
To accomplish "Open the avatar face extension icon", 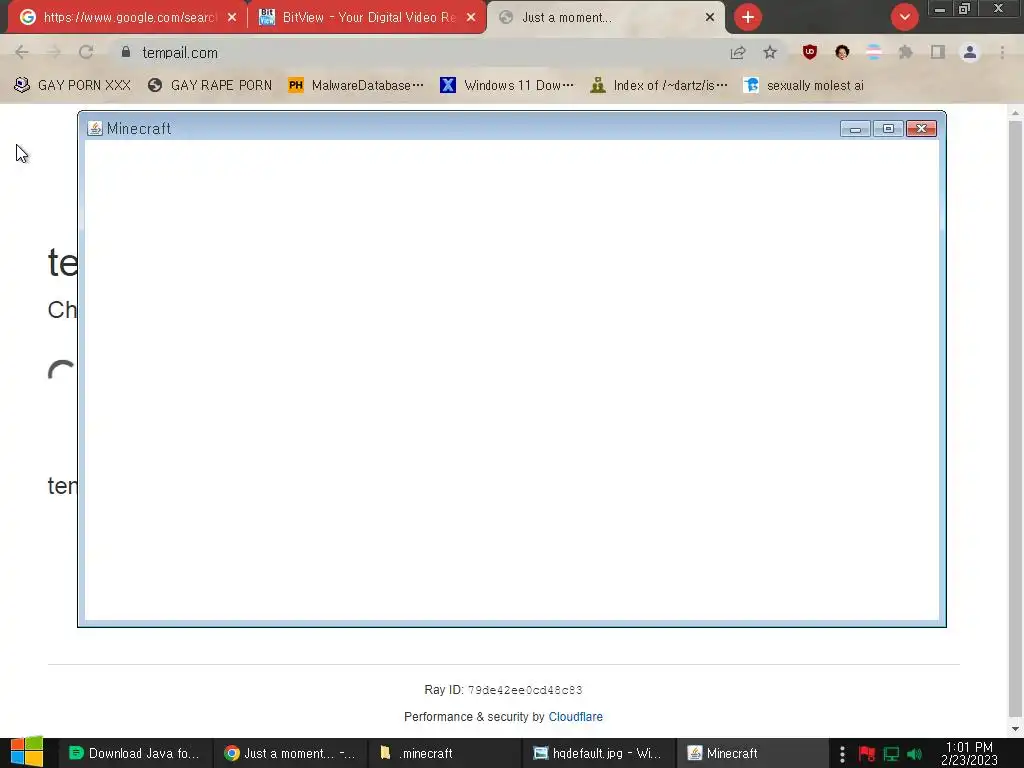I will (842, 52).
